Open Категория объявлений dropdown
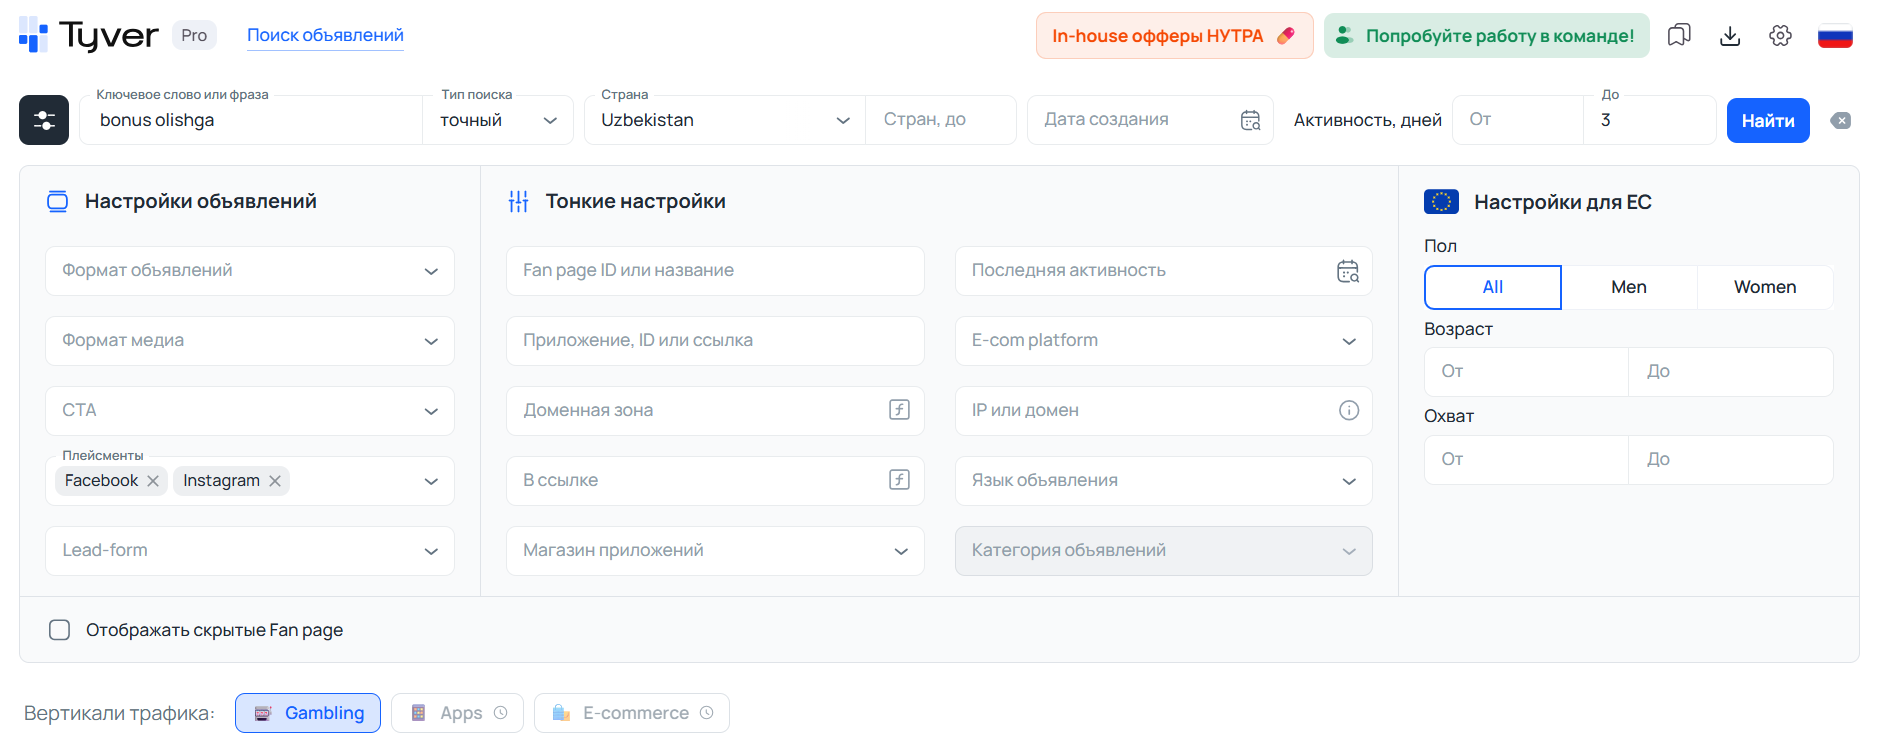The width and height of the screenshot is (1882, 751). tap(1164, 551)
